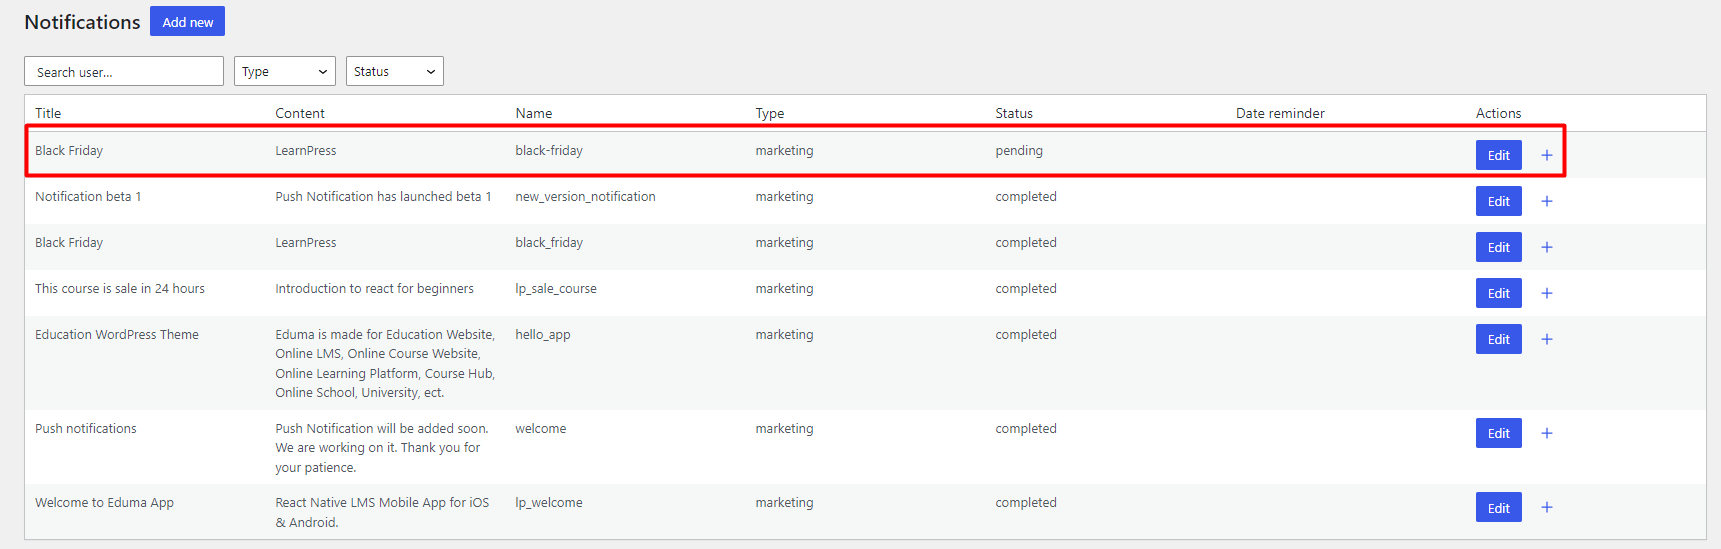Edit the Welcome to Eduma App notification
Image resolution: width=1721 pixels, height=549 pixels.
point(1499,507)
